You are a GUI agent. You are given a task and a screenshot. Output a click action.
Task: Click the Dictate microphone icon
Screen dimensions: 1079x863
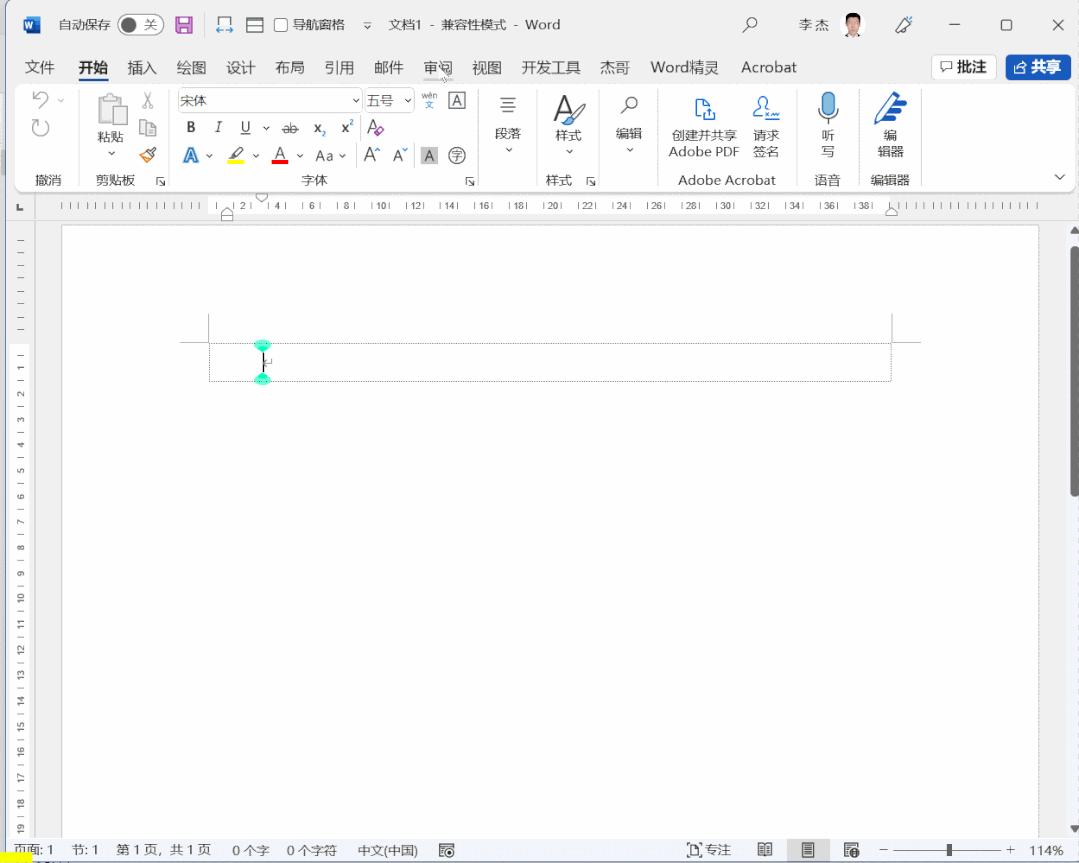[x=827, y=108]
